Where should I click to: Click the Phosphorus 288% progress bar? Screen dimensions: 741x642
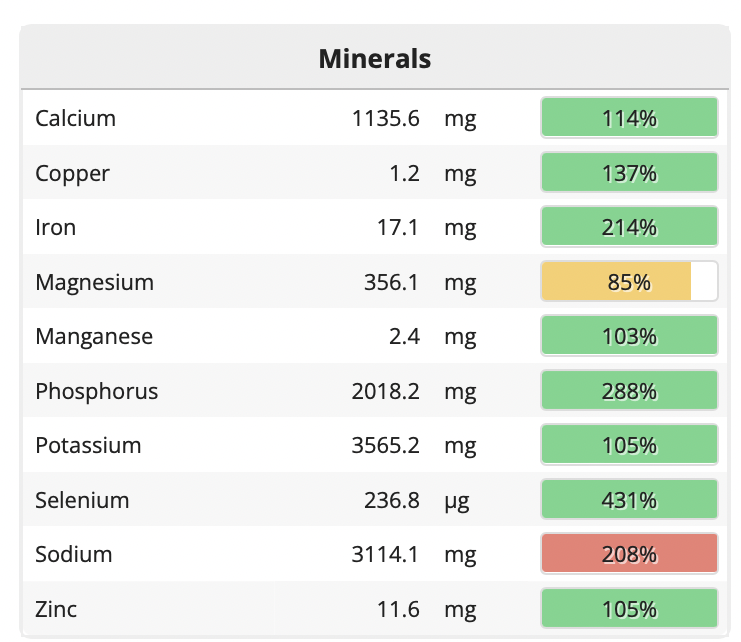tap(629, 391)
